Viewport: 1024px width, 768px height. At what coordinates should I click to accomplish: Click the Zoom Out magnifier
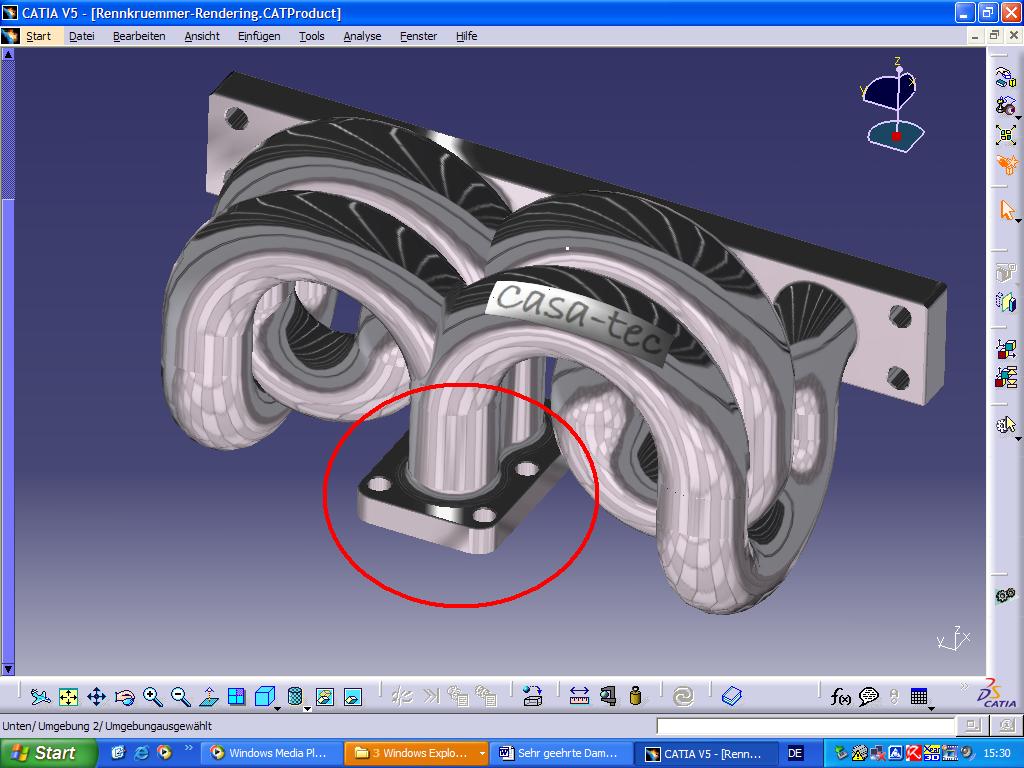(x=181, y=697)
